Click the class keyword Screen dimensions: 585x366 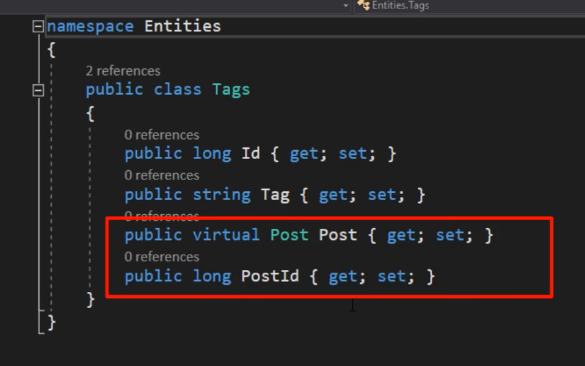[x=178, y=90]
